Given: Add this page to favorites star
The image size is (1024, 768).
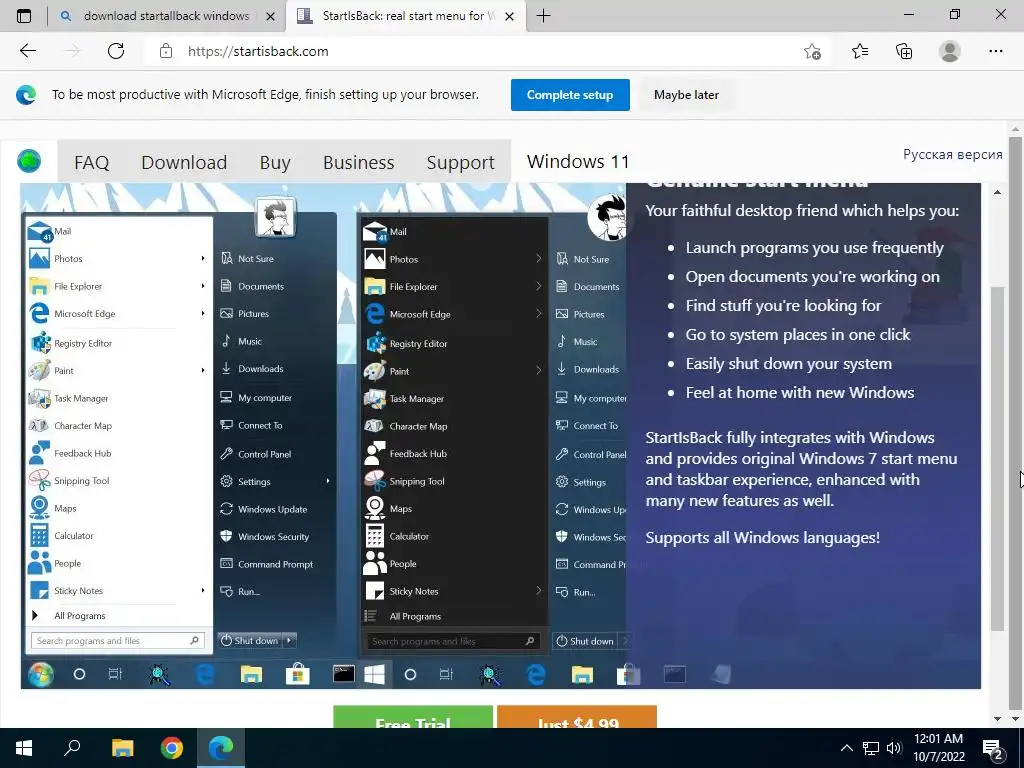Looking at the screenshot, I should point(812,51).
